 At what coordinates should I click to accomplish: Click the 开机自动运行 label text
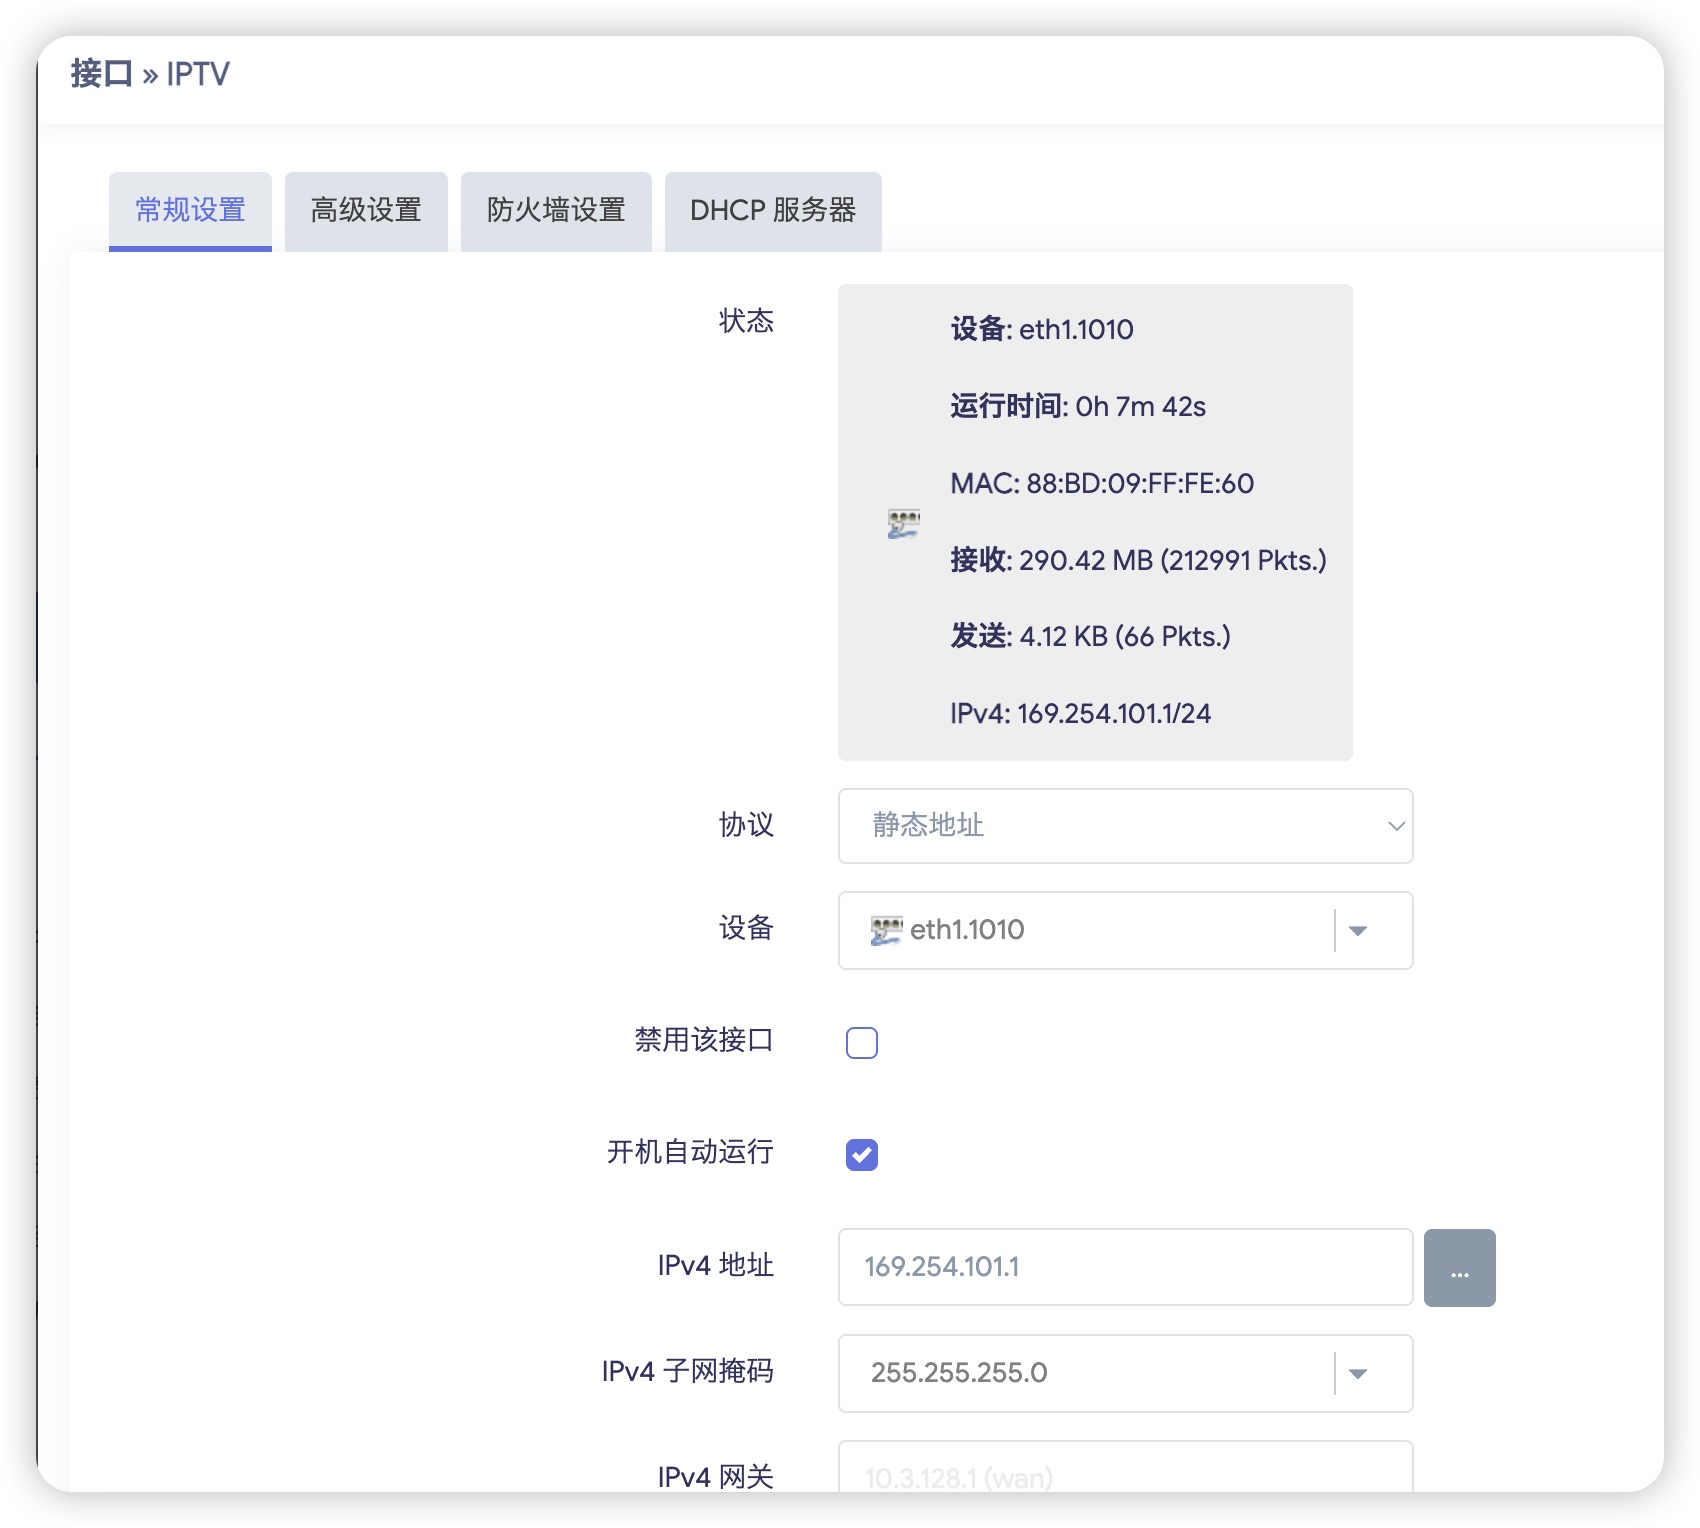coord(689,1152)
